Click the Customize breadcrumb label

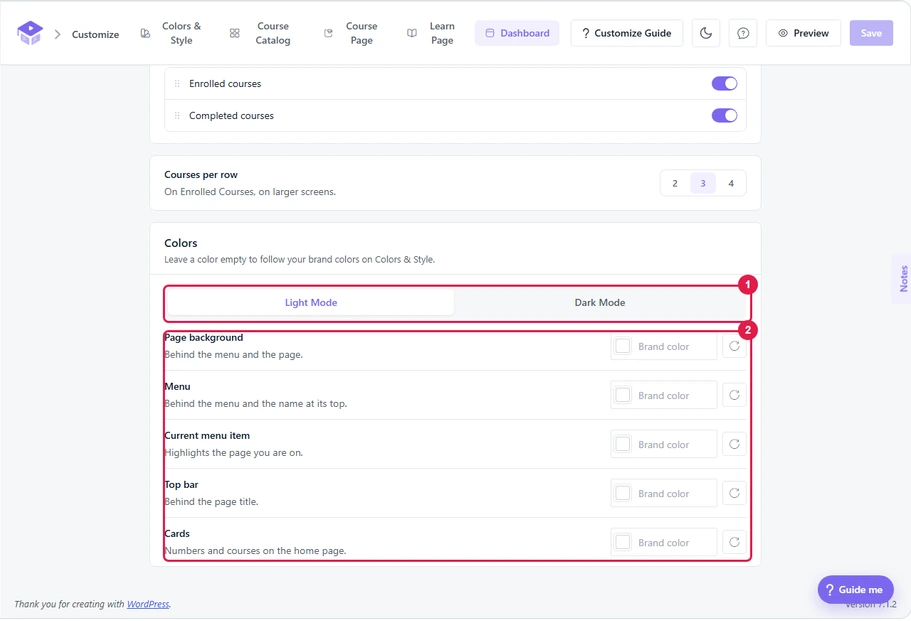click(x=95, y=34)
